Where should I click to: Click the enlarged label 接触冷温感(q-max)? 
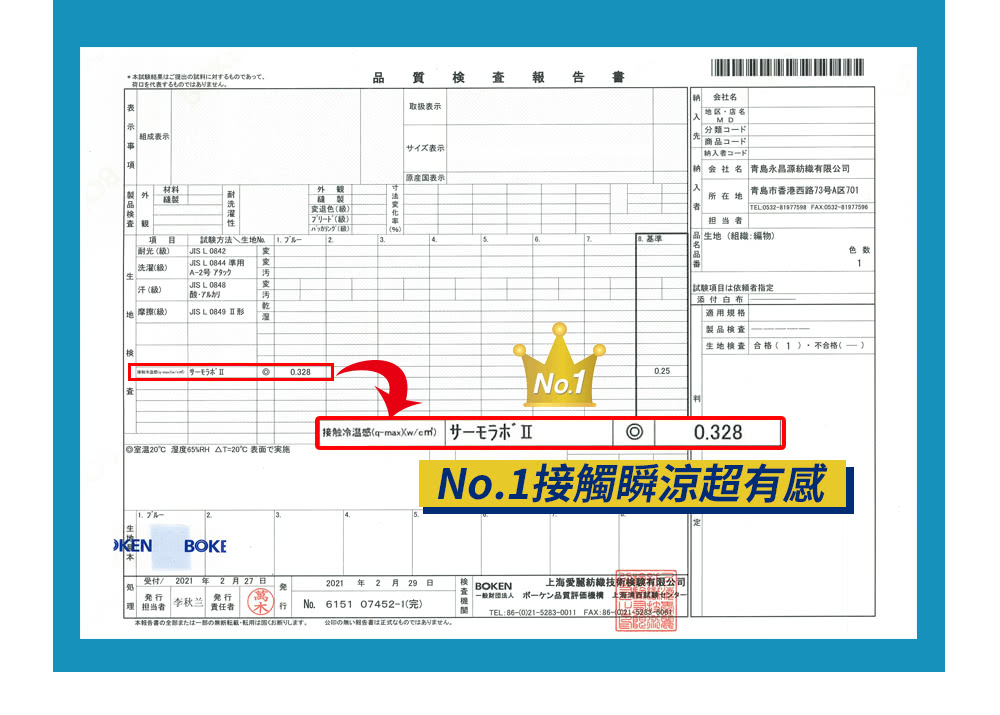click(379, 432)
